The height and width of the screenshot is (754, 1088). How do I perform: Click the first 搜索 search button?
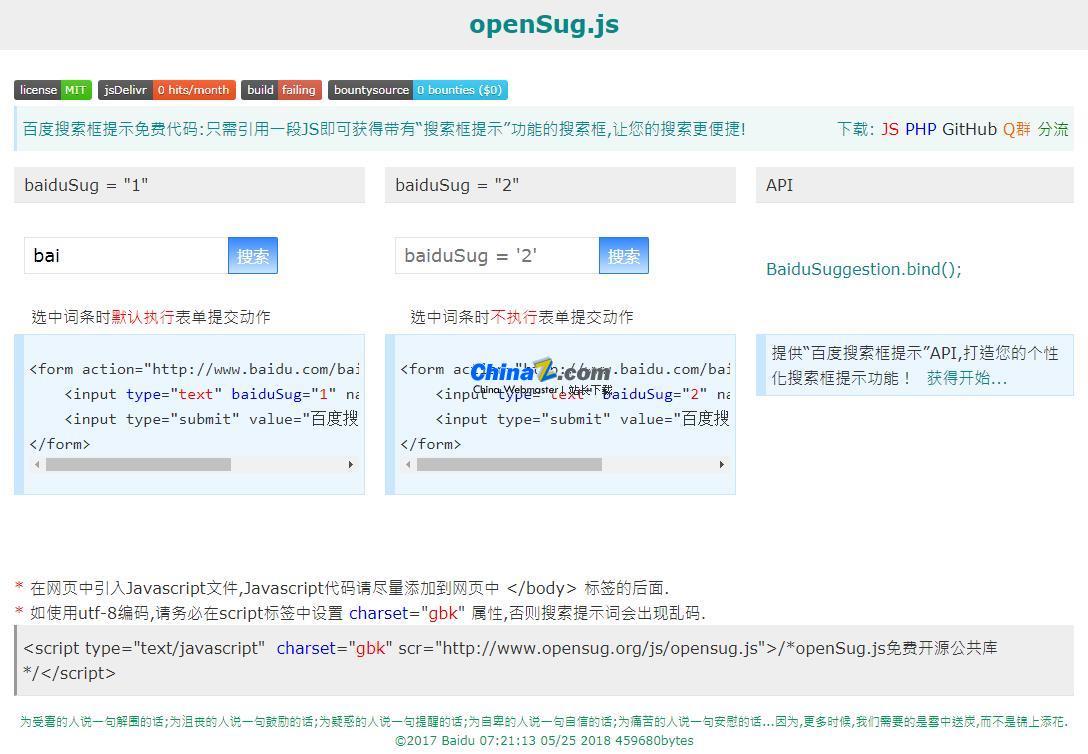tap(253, 255)
